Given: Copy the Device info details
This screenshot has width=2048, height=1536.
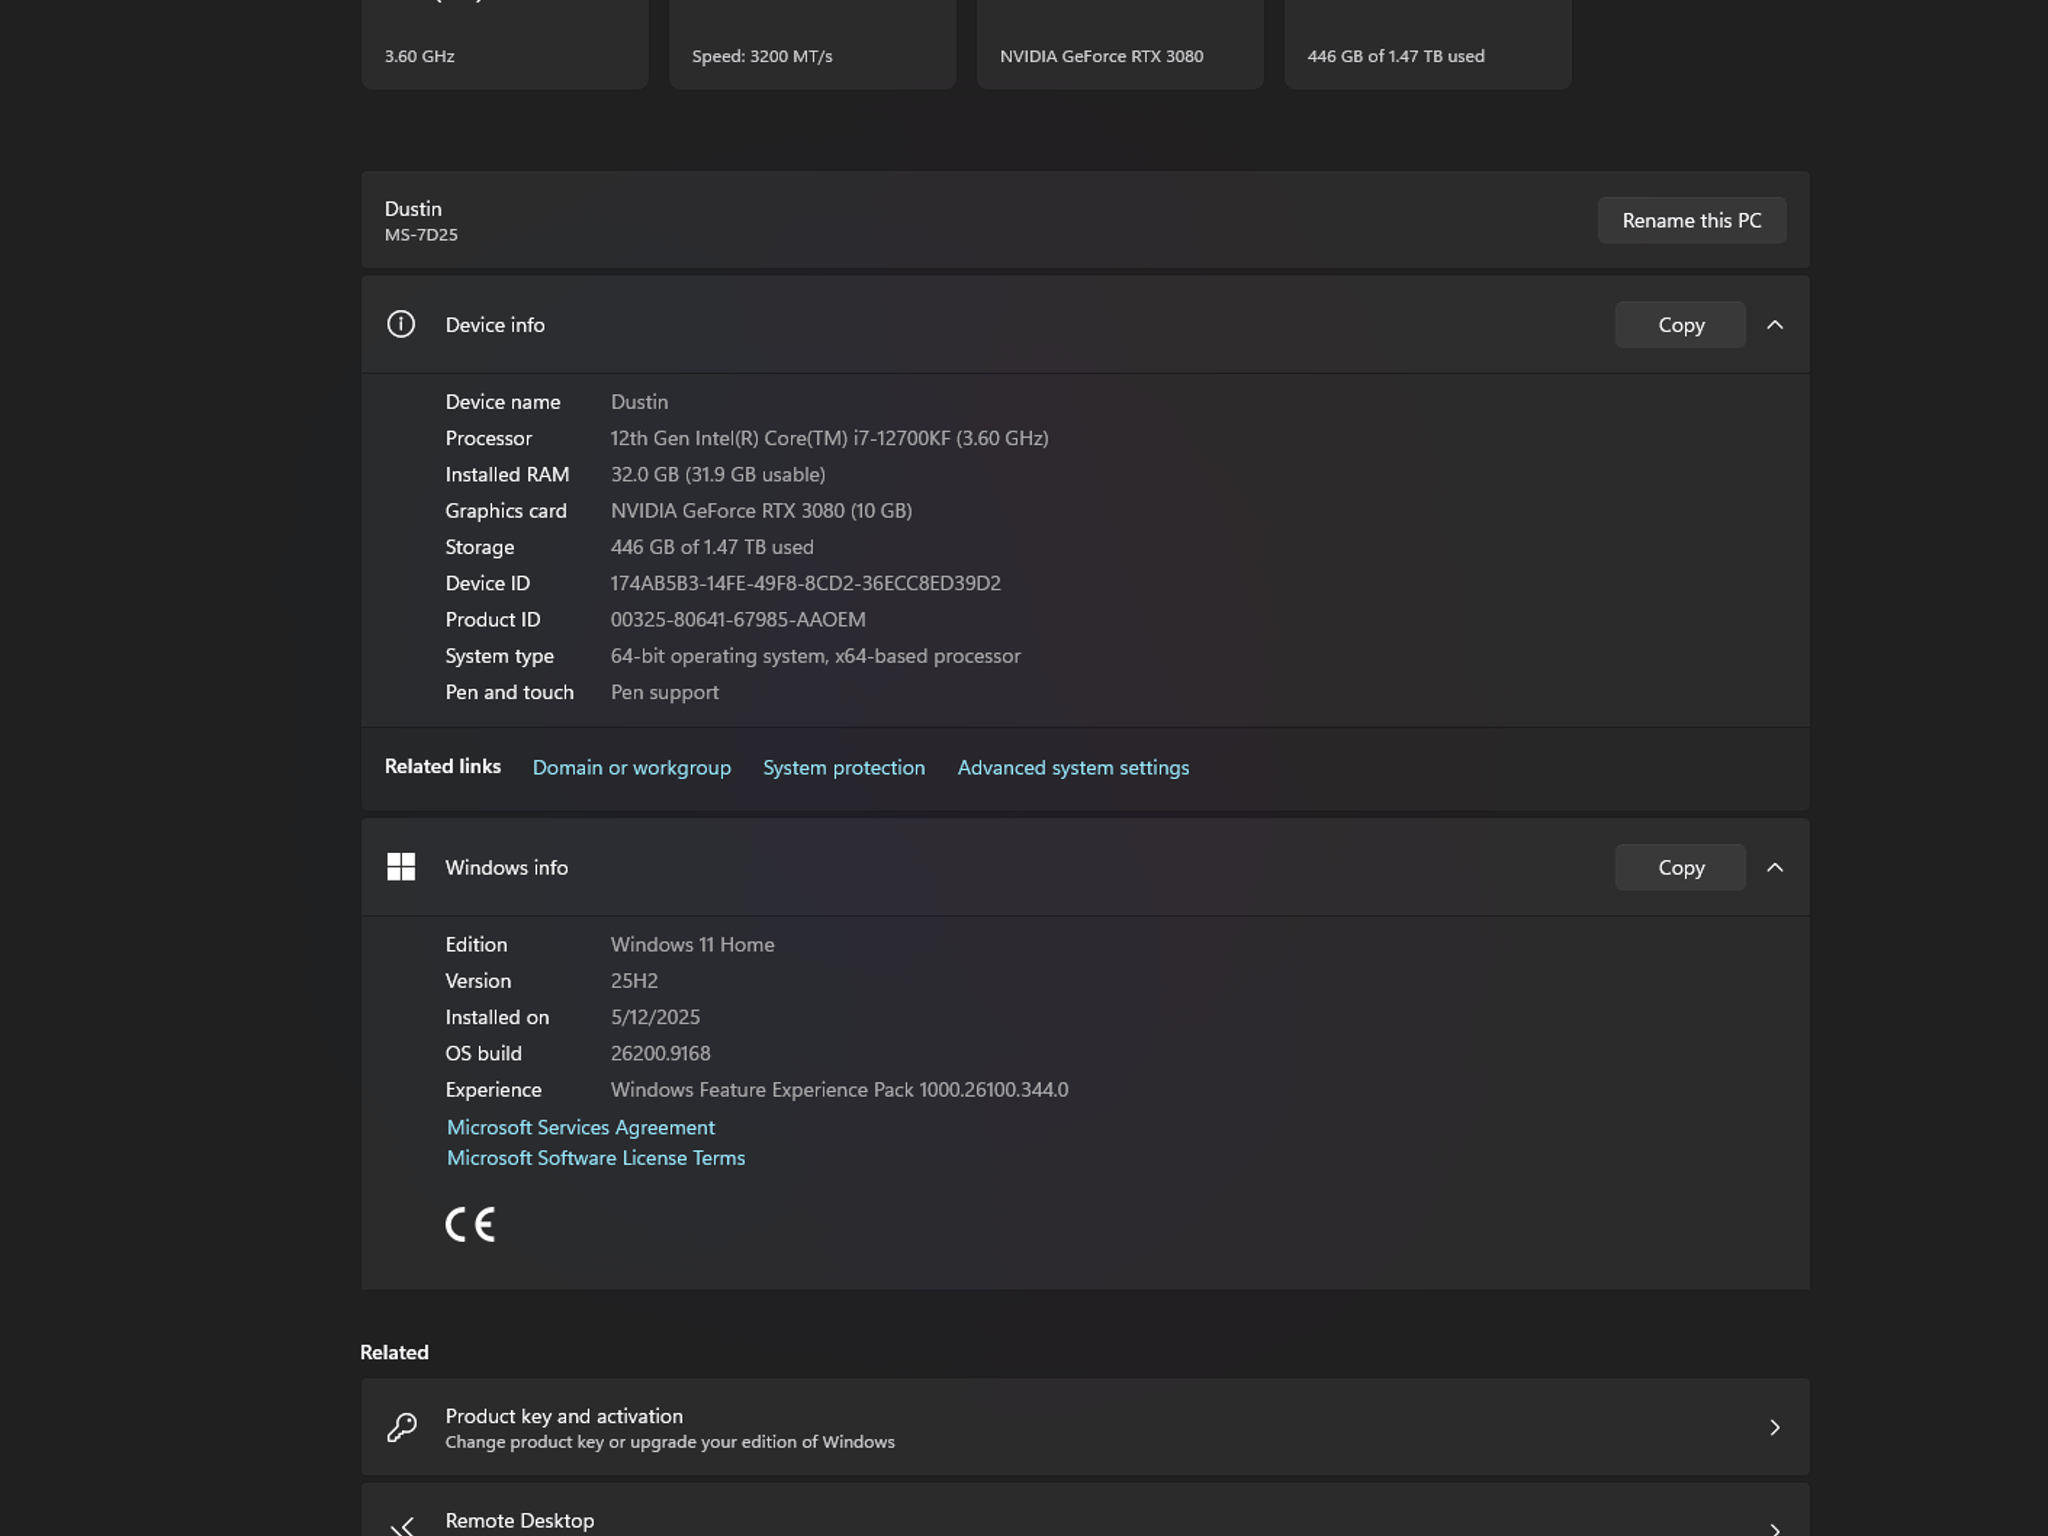Looking at the screenshot, I should 1681,325.
